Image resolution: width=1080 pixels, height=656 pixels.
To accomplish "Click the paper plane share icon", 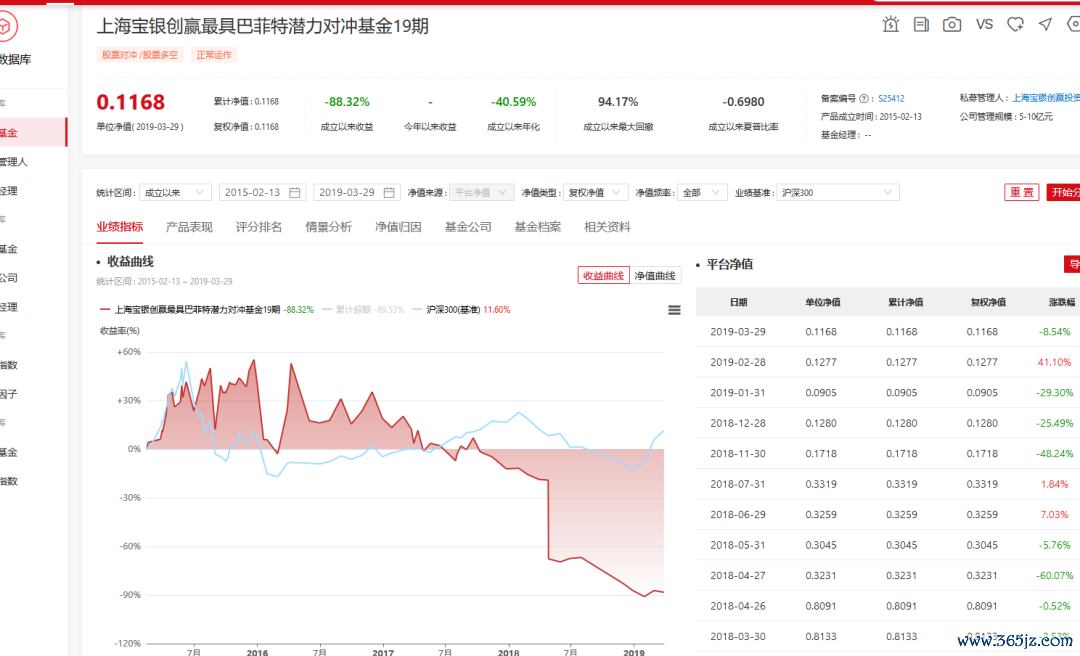I will [x=1046, y=25].
